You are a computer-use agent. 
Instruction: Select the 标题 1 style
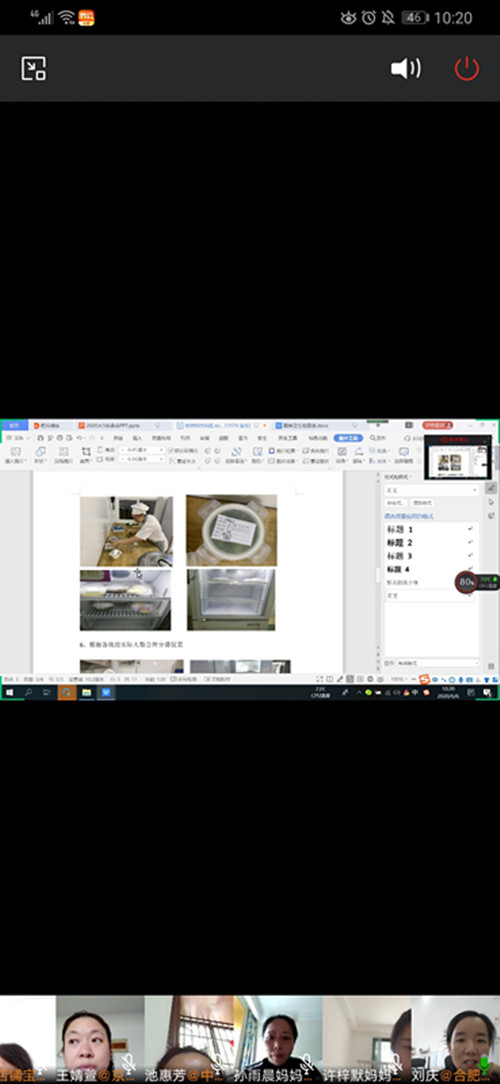click(x=429, y=530)
